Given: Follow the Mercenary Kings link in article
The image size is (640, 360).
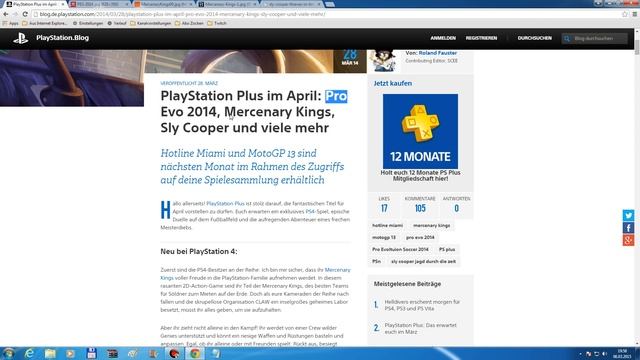Looking at the screenshot, I should (x=256, y=273).
